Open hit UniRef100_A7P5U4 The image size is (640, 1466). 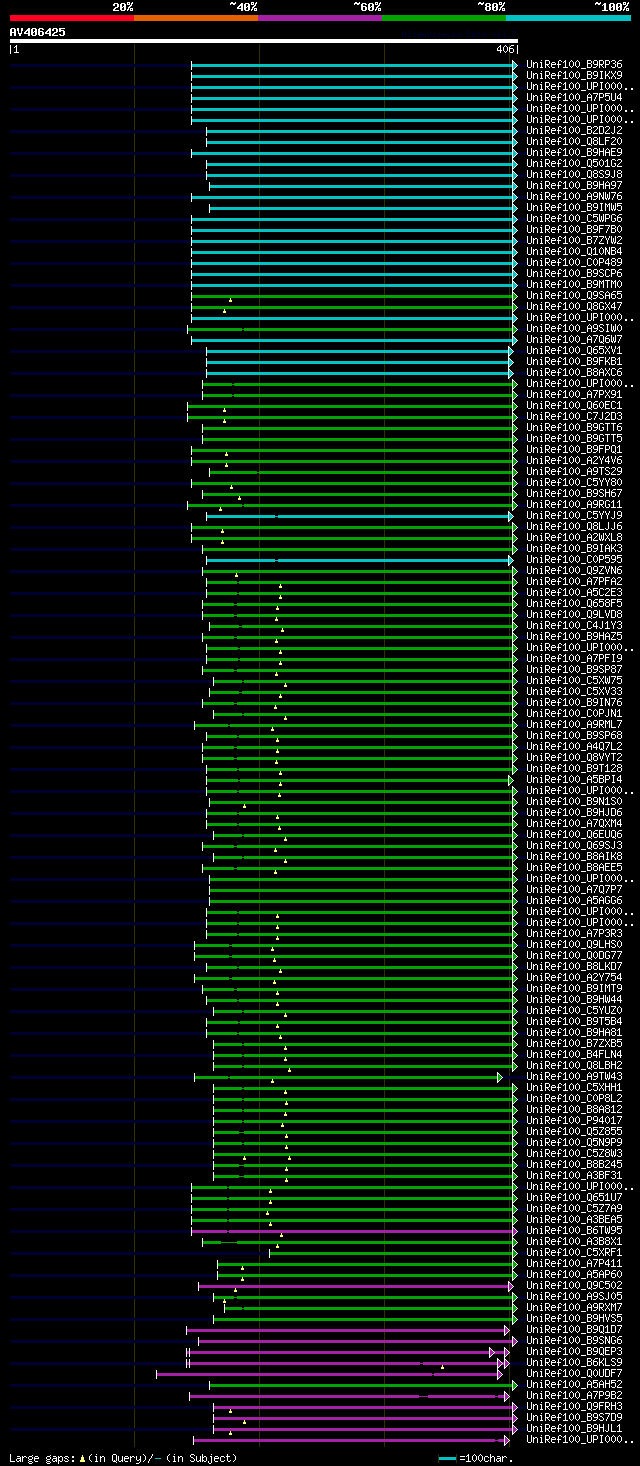click(x=574, y=97)
